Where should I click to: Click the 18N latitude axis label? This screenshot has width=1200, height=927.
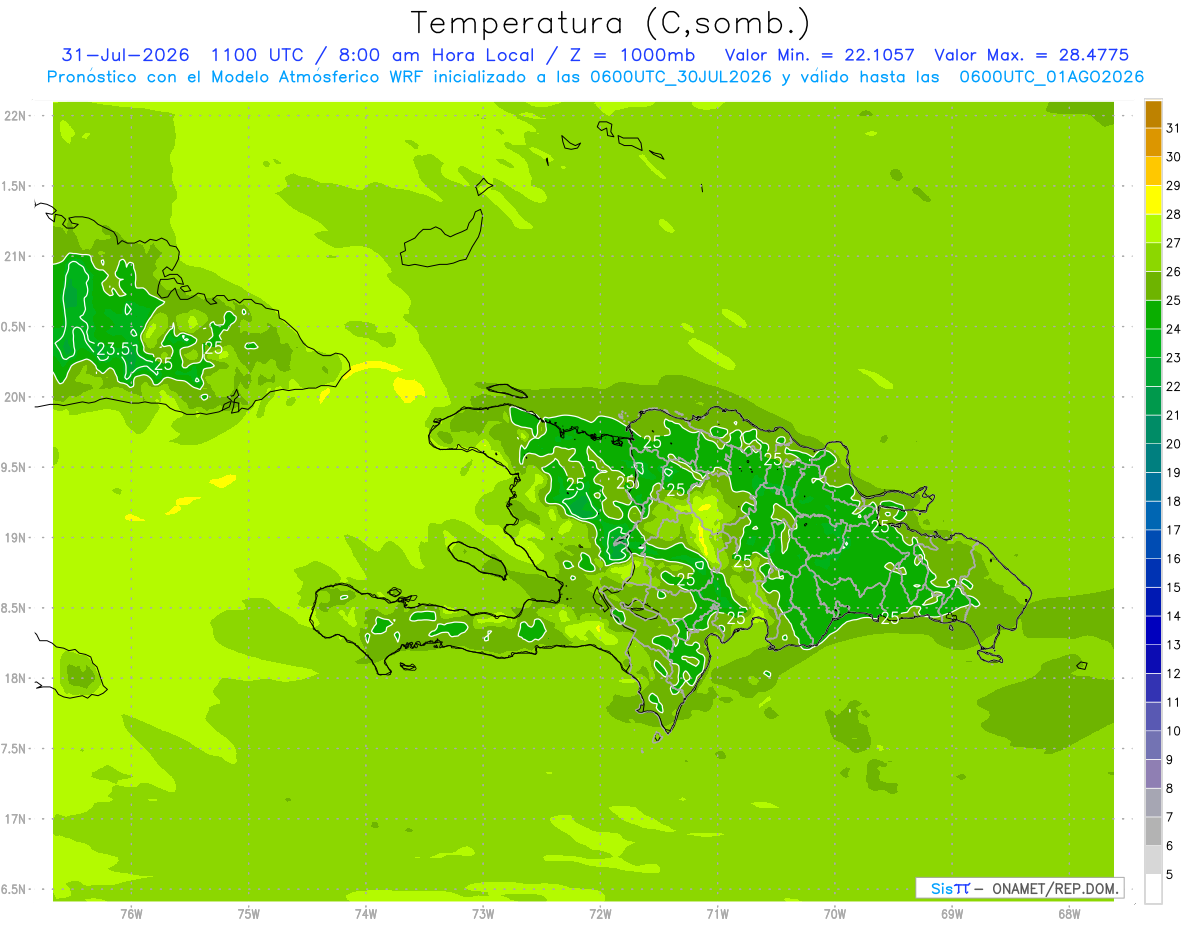pos(15,679)
